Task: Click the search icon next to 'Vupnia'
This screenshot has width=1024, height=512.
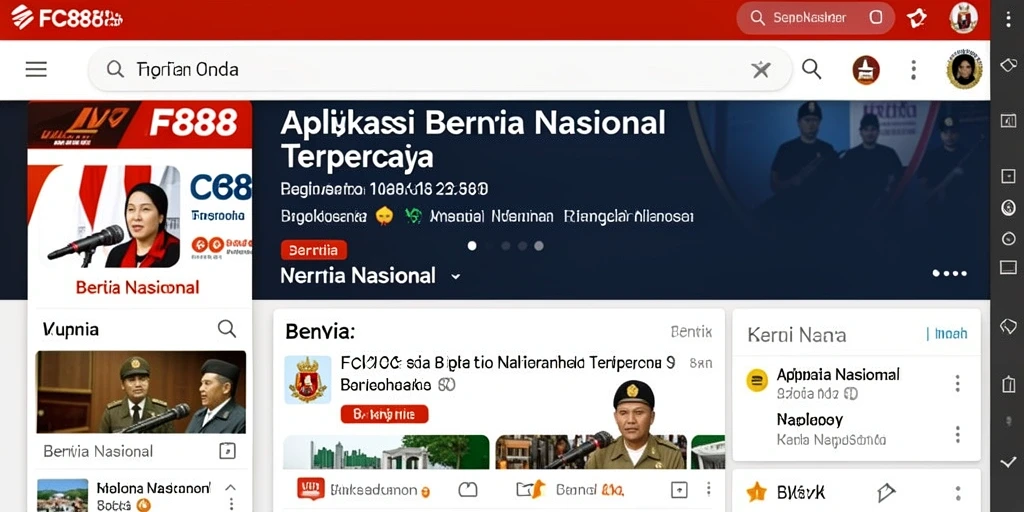Action: click(x=227, y=328)
